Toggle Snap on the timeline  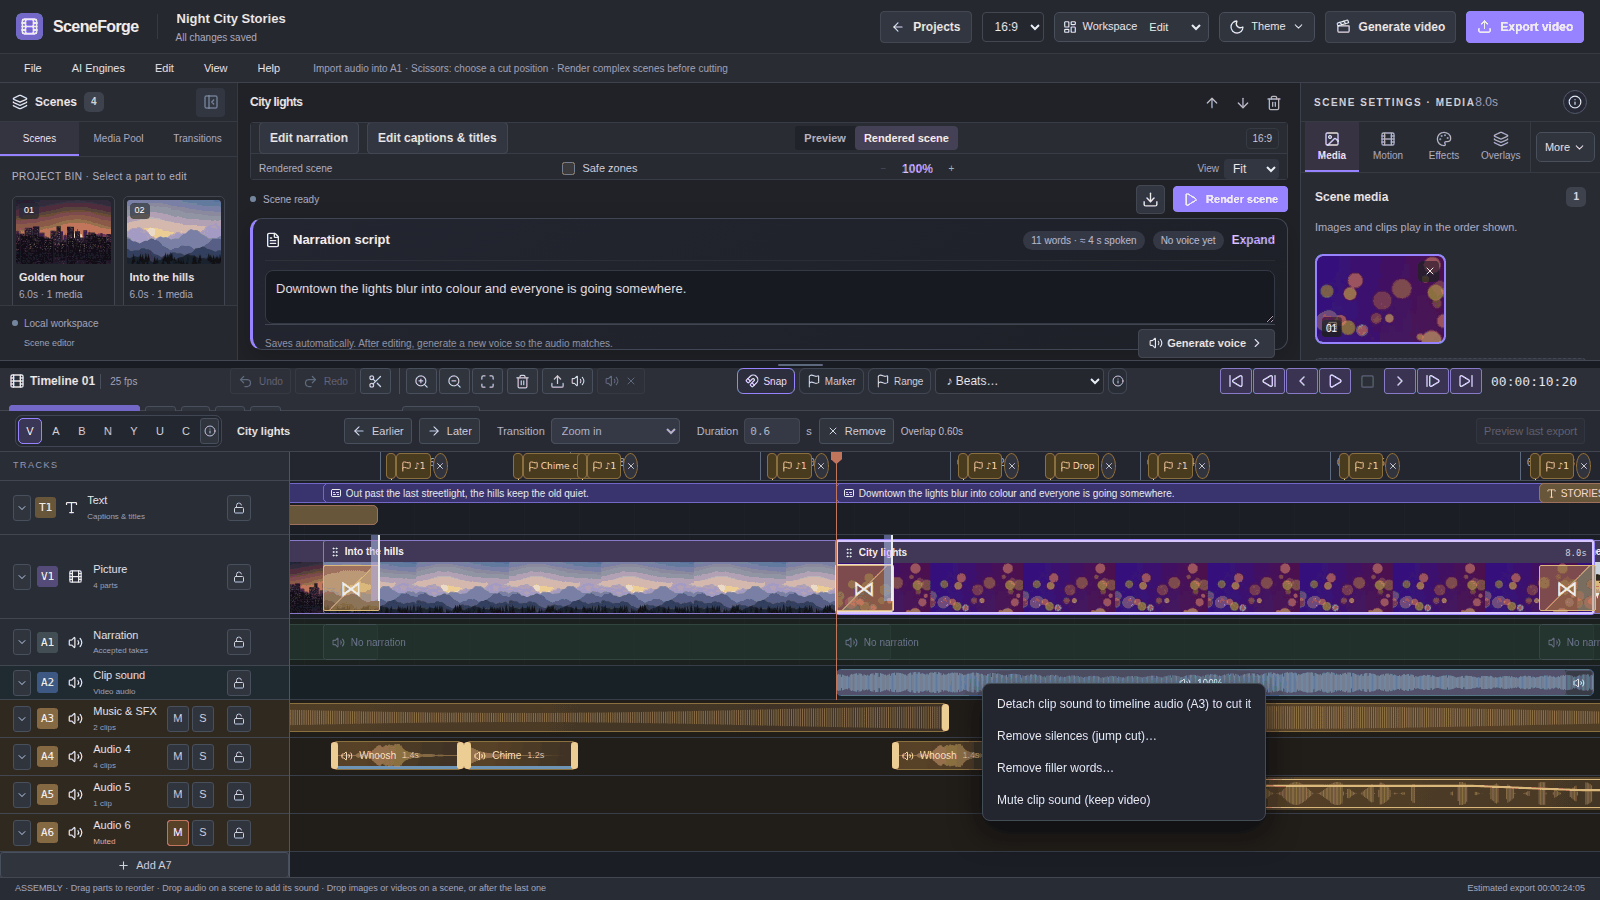click(x=766, y=381)
